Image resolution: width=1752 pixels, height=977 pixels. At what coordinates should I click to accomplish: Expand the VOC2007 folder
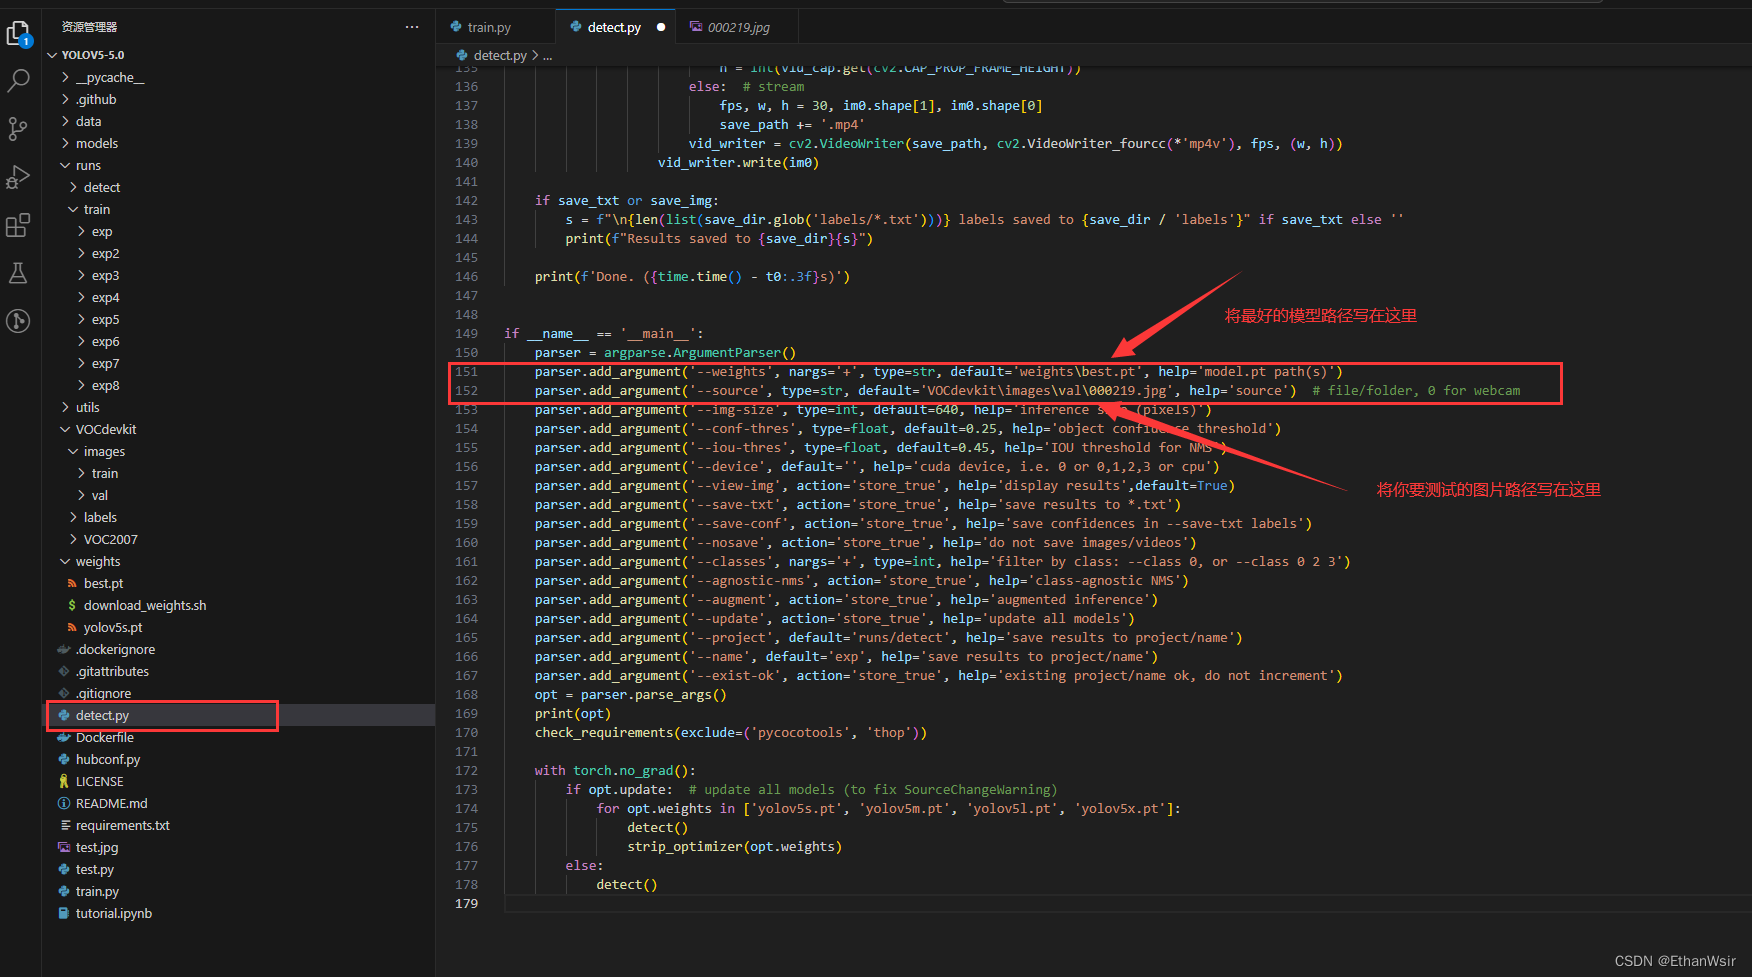pos(73,539)
